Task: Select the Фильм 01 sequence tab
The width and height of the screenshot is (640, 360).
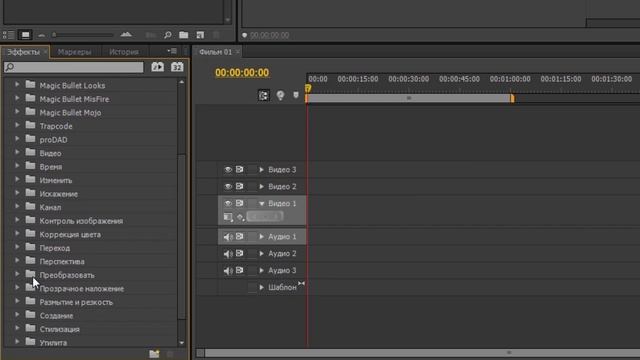Action: [x=216, y=52]
